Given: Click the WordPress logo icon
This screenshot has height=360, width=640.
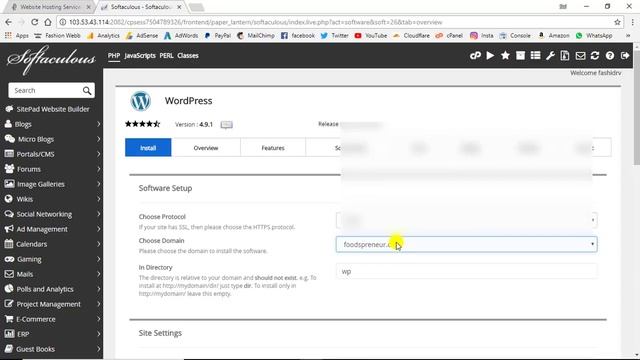Looking at the screenshot, I should click(140, 101).
